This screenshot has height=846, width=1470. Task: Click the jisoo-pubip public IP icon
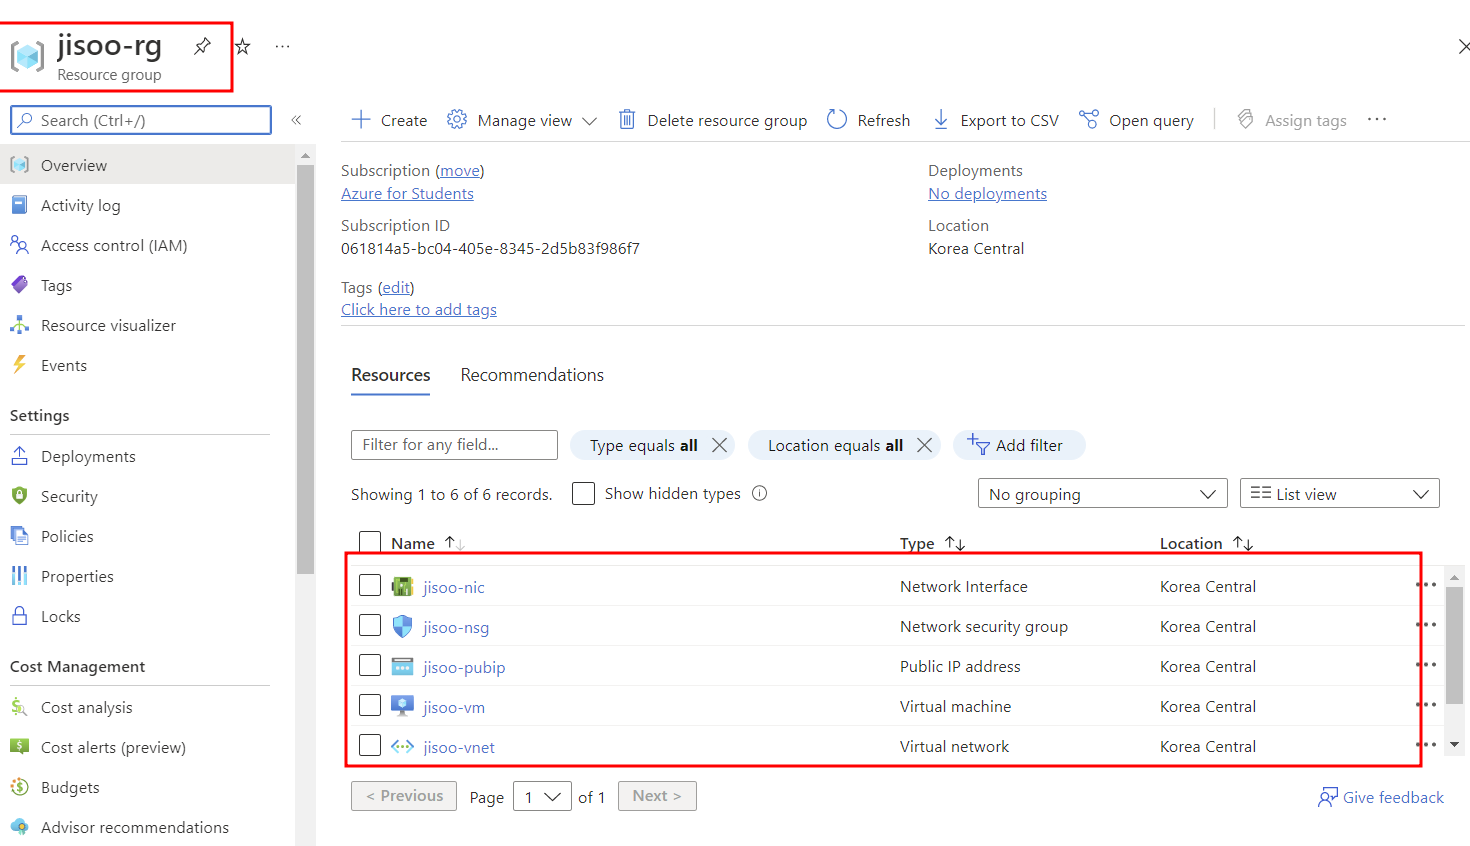[x=402, y=667]
